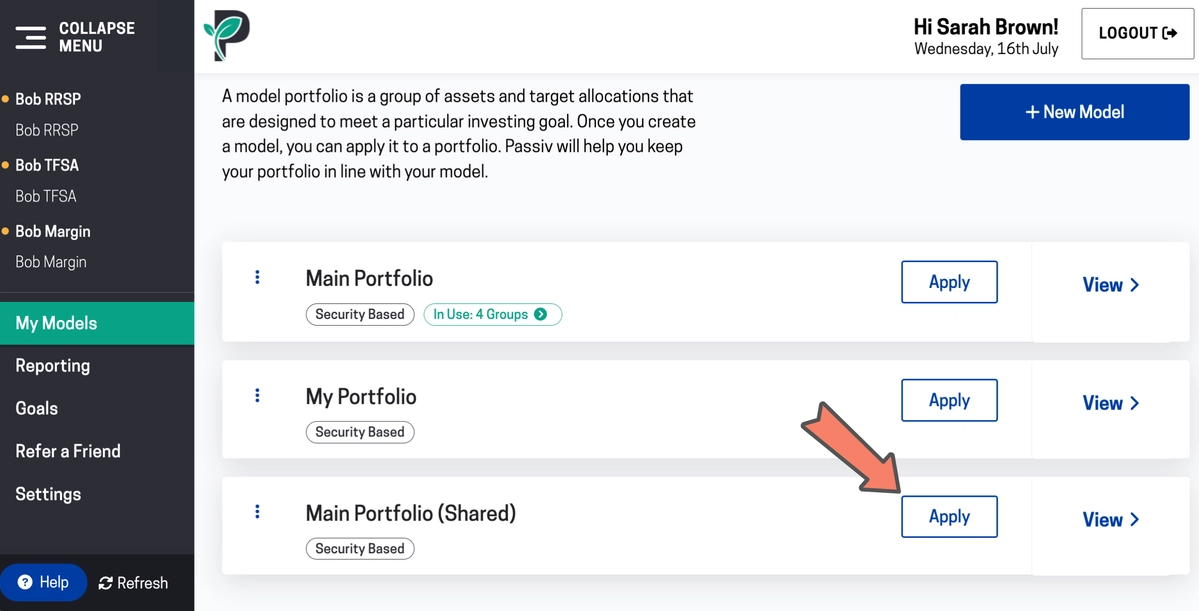Click the Collapse Menu hamburger icon
Viewport: 1199px width, 611px height.
pos(31,37)
